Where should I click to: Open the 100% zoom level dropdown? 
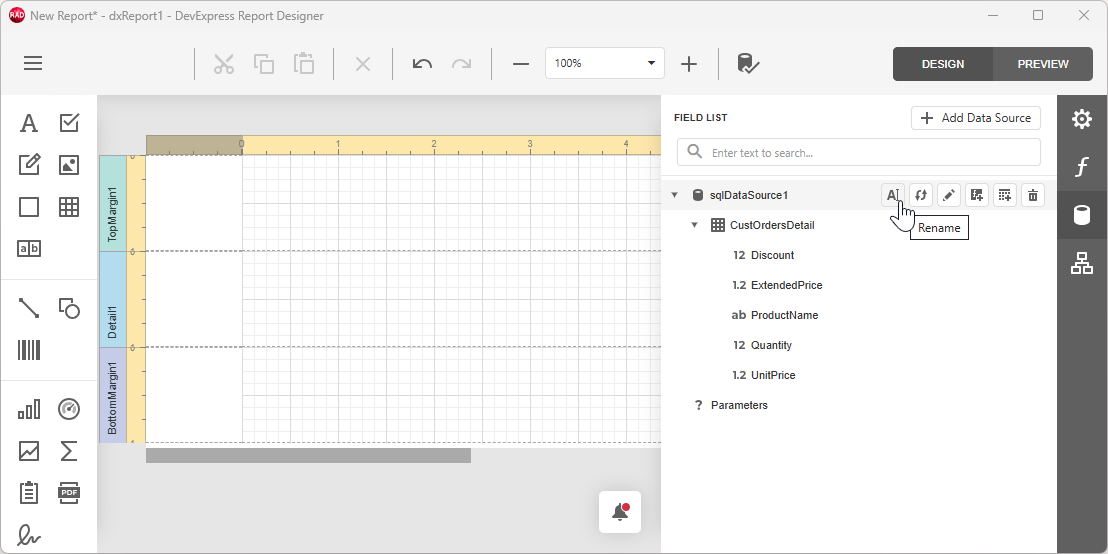tap(604, 63)
